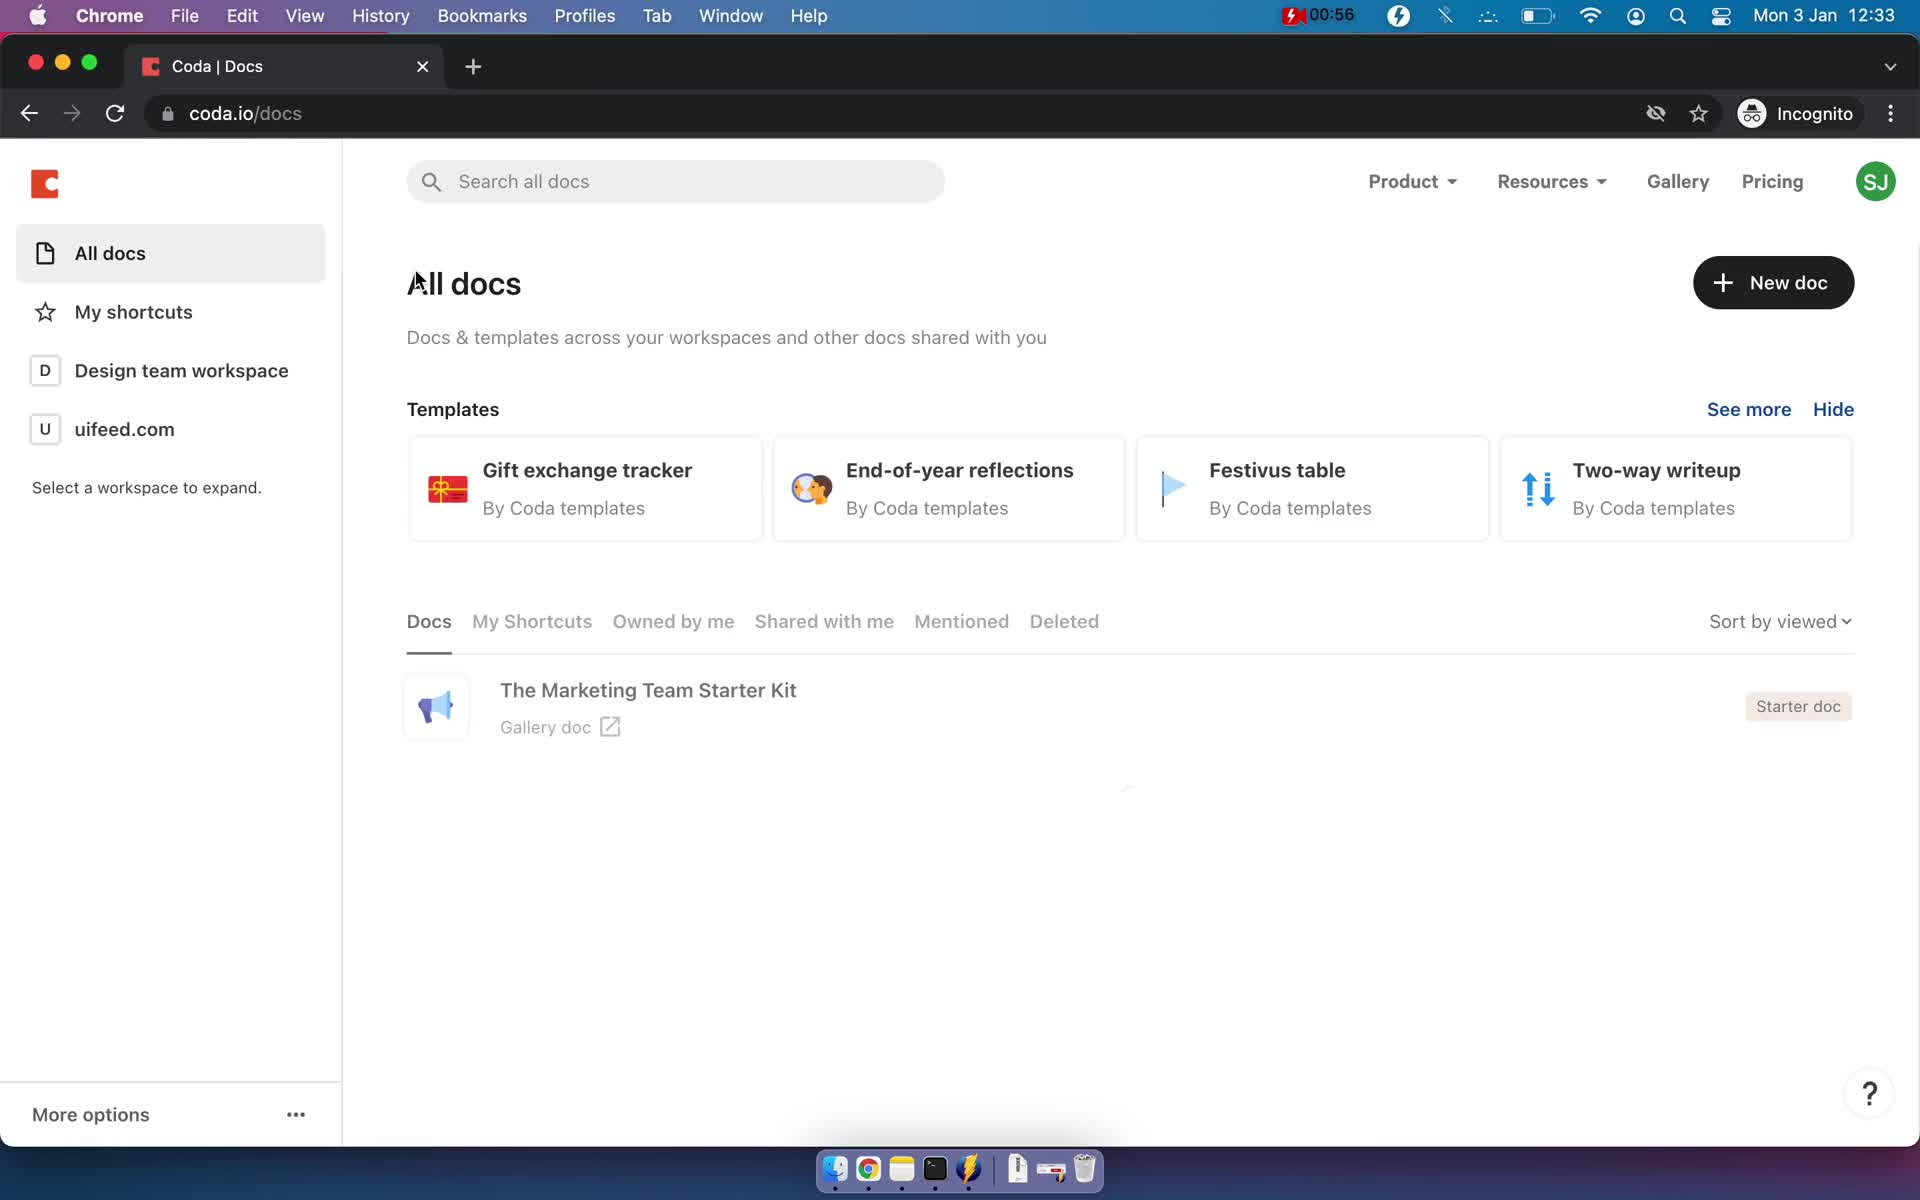Hide the Templates section
The height and width of the screenshot is (1200, 1920).
1833,410
